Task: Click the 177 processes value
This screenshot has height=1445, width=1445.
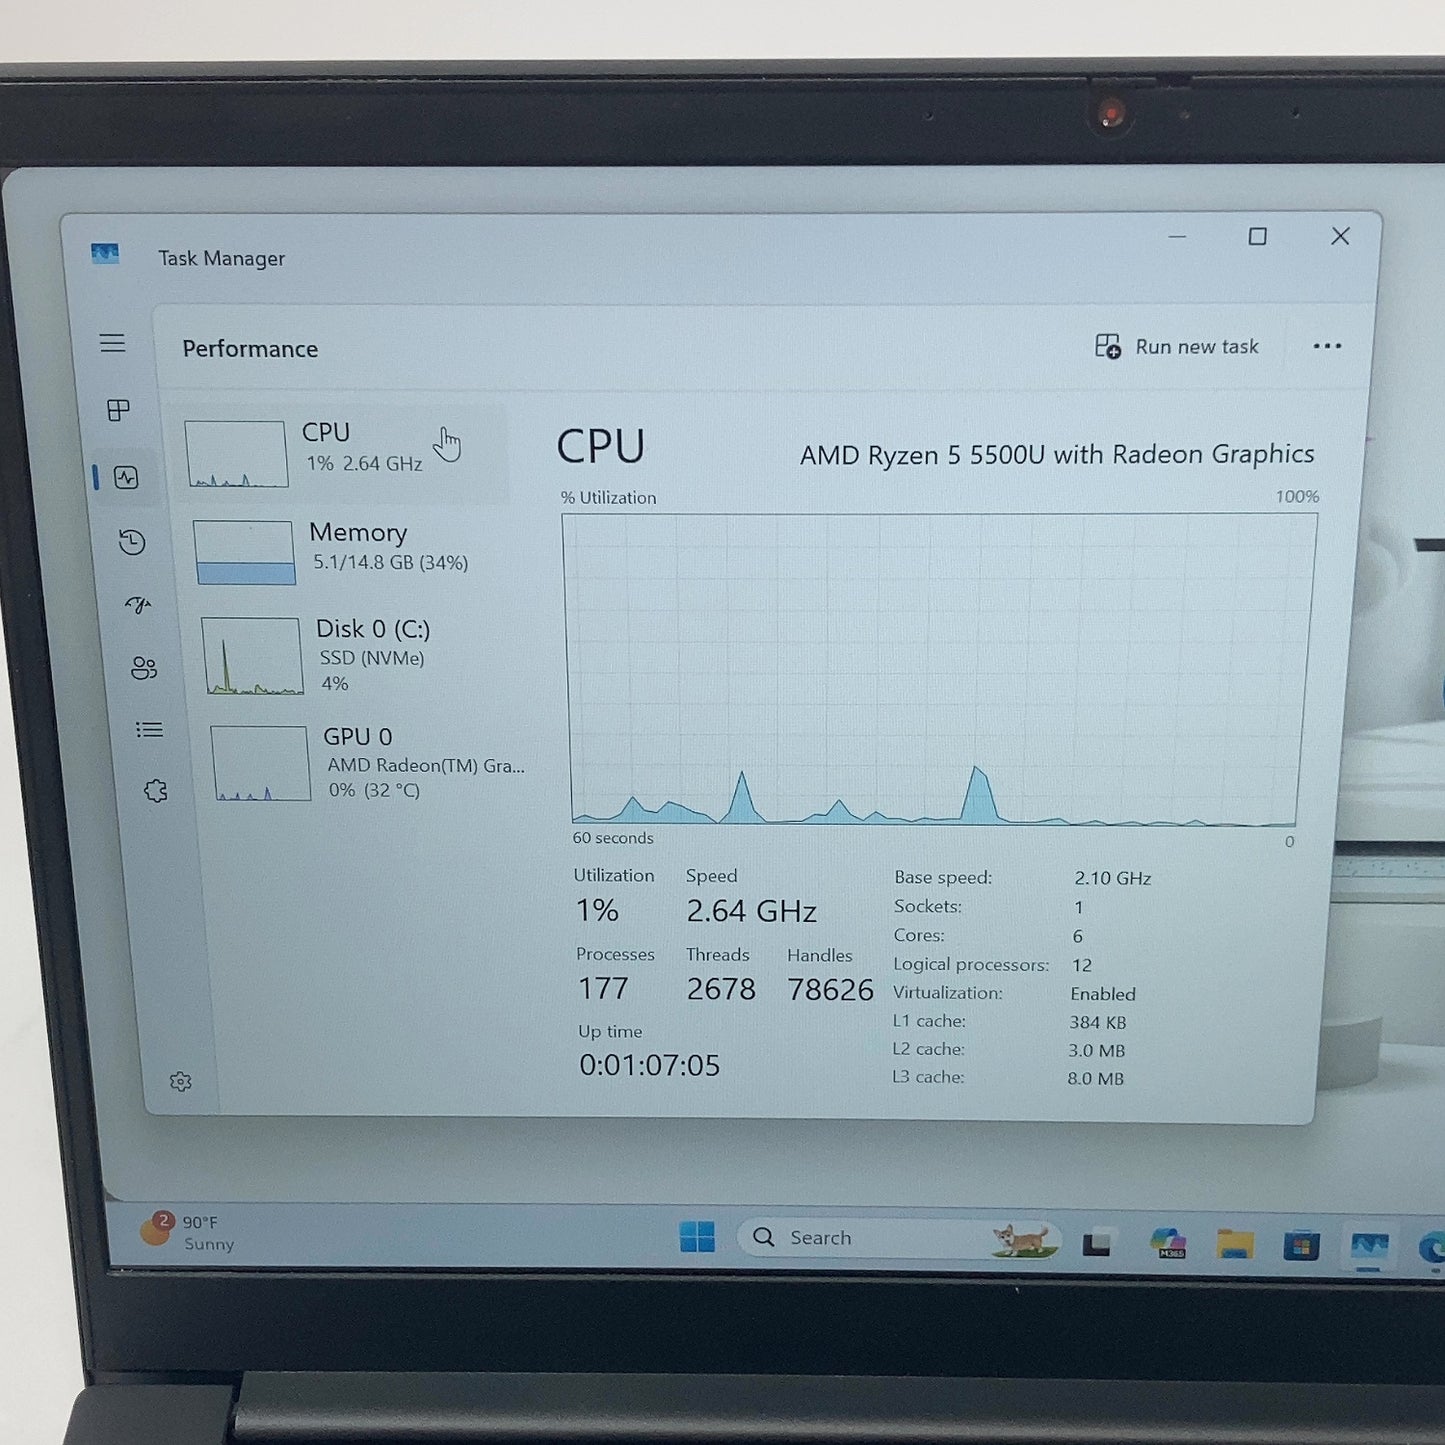Action: point(603,989)
